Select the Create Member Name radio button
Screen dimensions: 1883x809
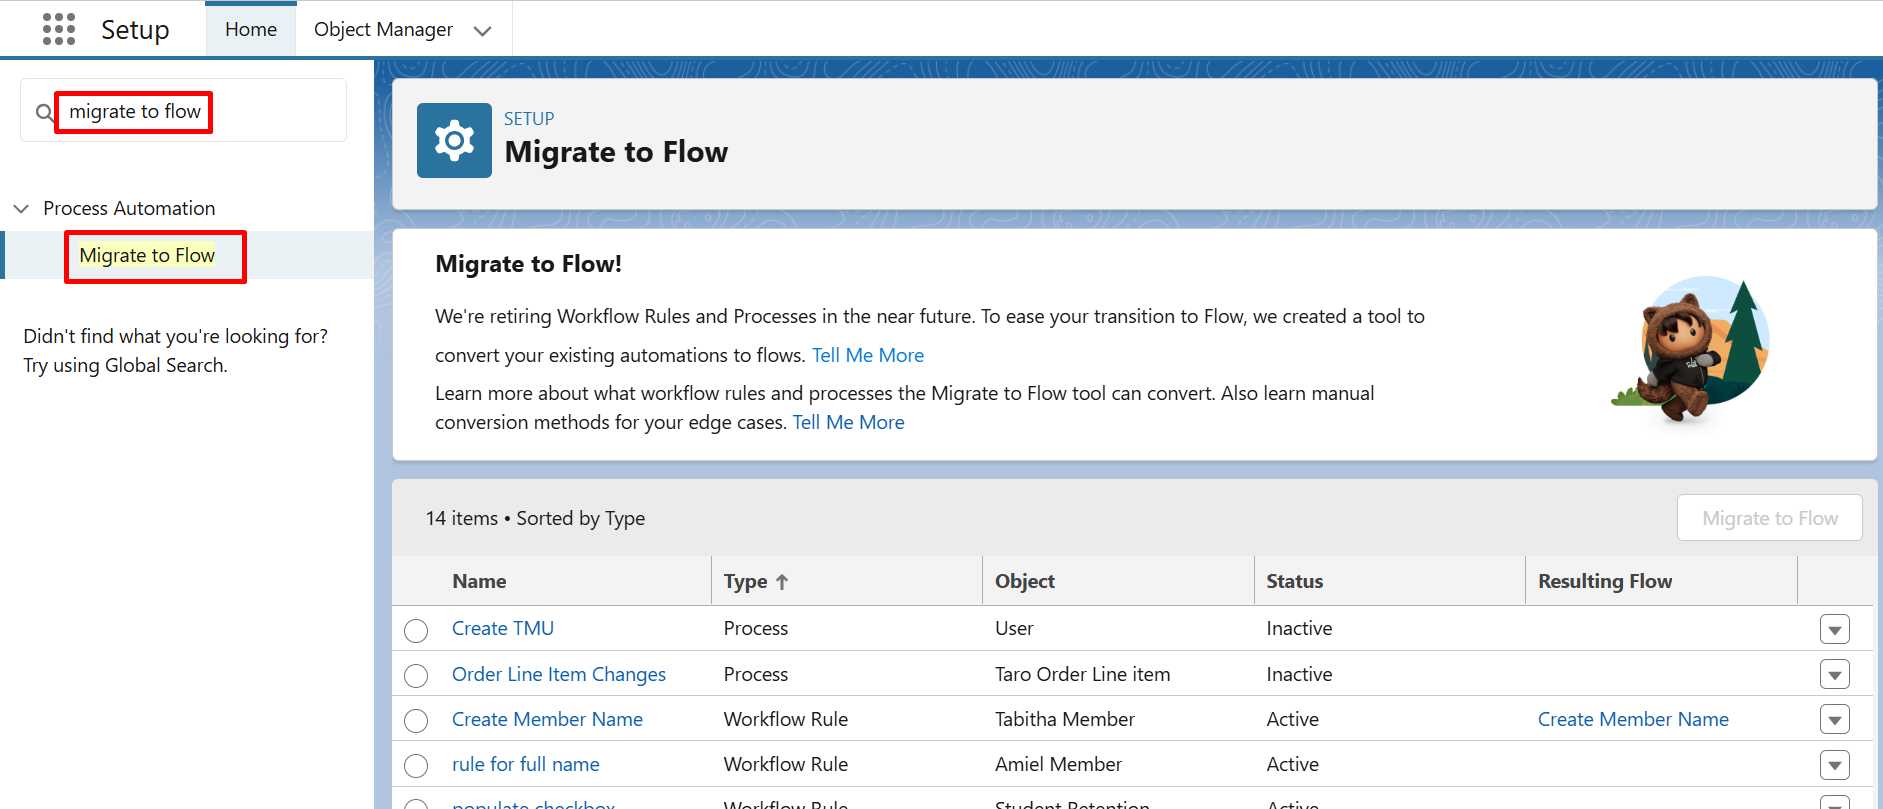click(x=416, y=721)
